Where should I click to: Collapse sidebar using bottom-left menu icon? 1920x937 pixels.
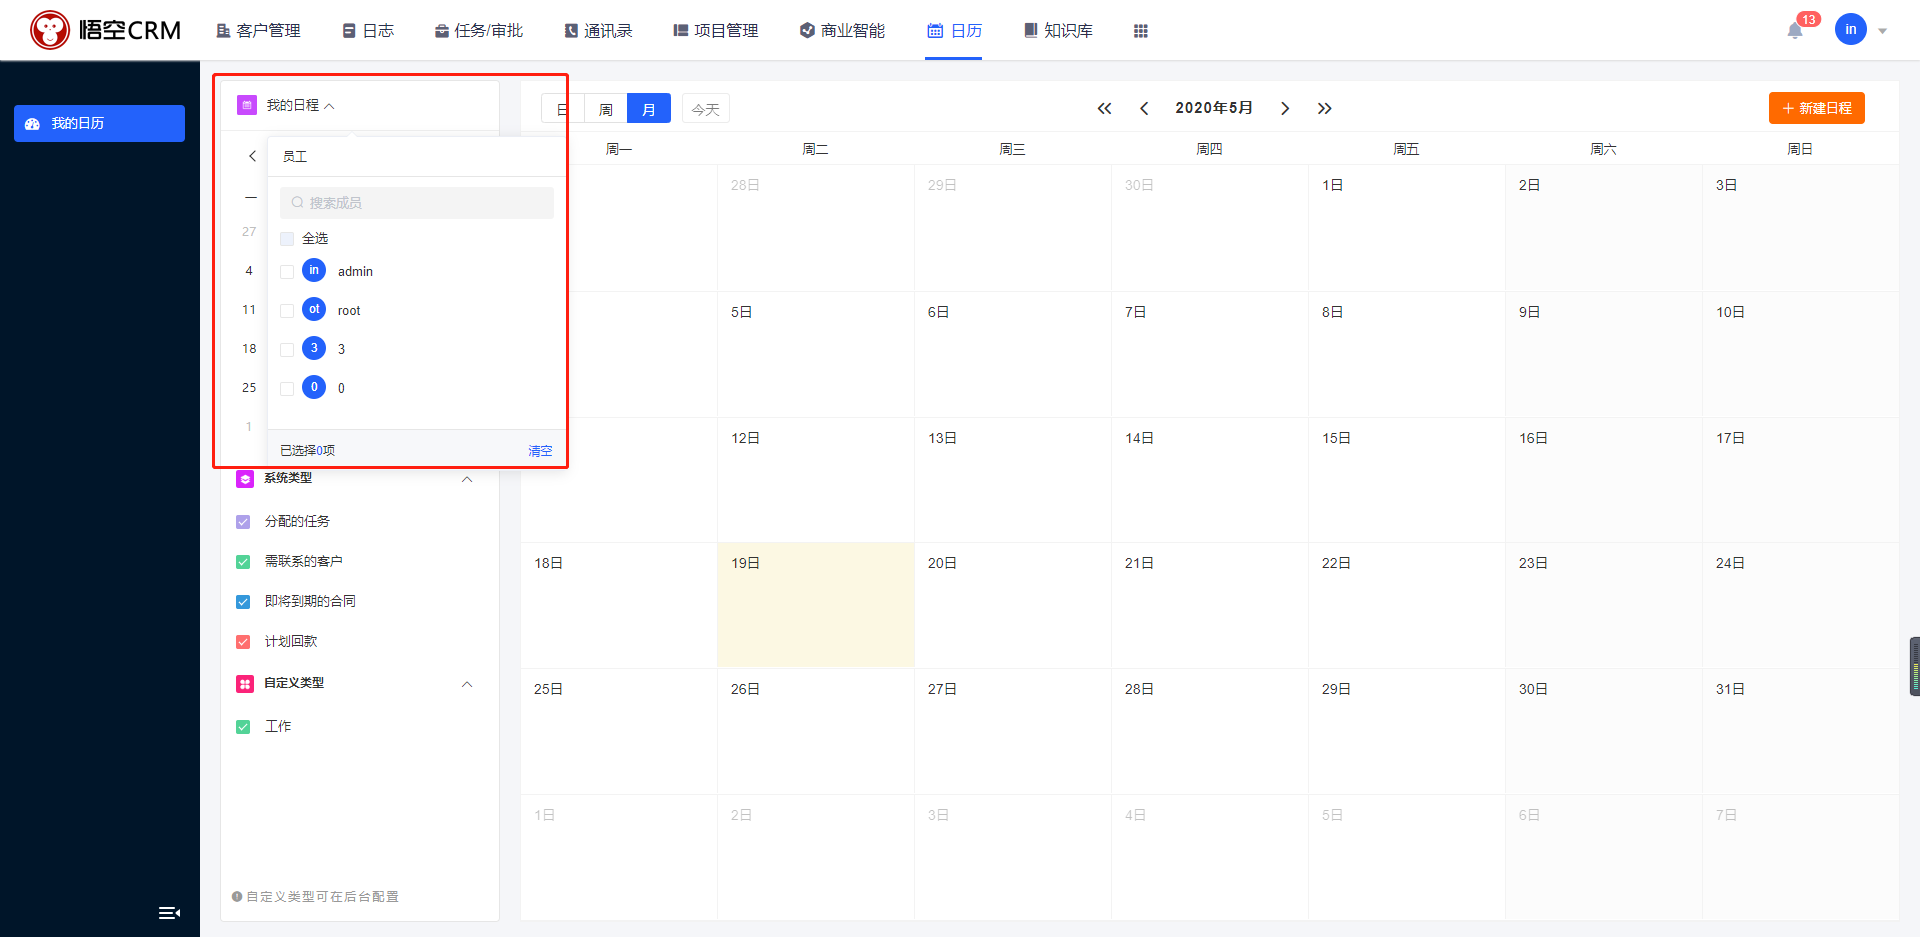click(169, 912)
